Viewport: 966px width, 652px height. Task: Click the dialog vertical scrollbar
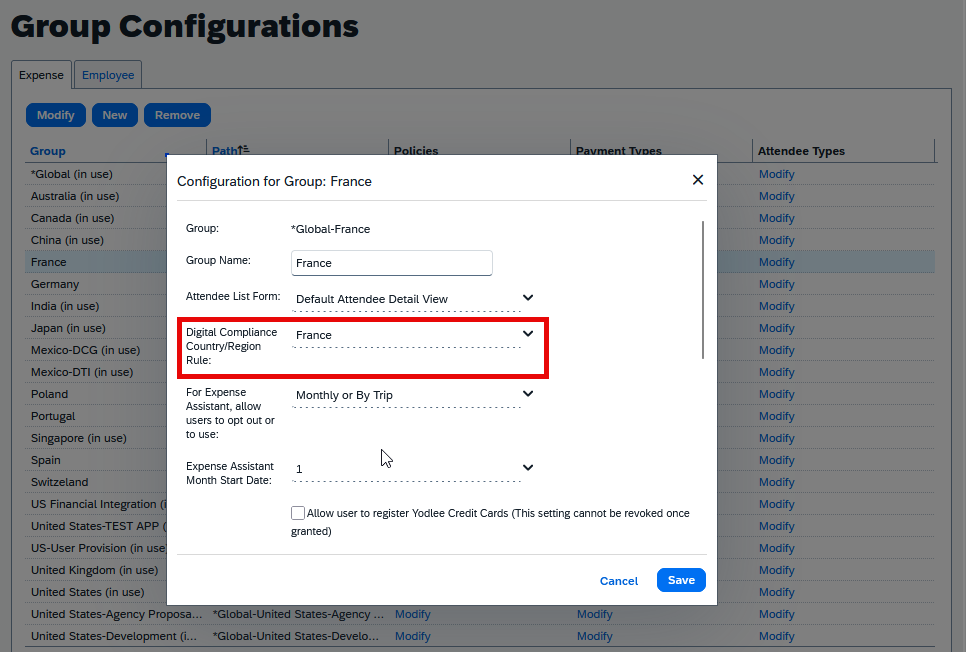pyautogui.click(x=702, y=290)
